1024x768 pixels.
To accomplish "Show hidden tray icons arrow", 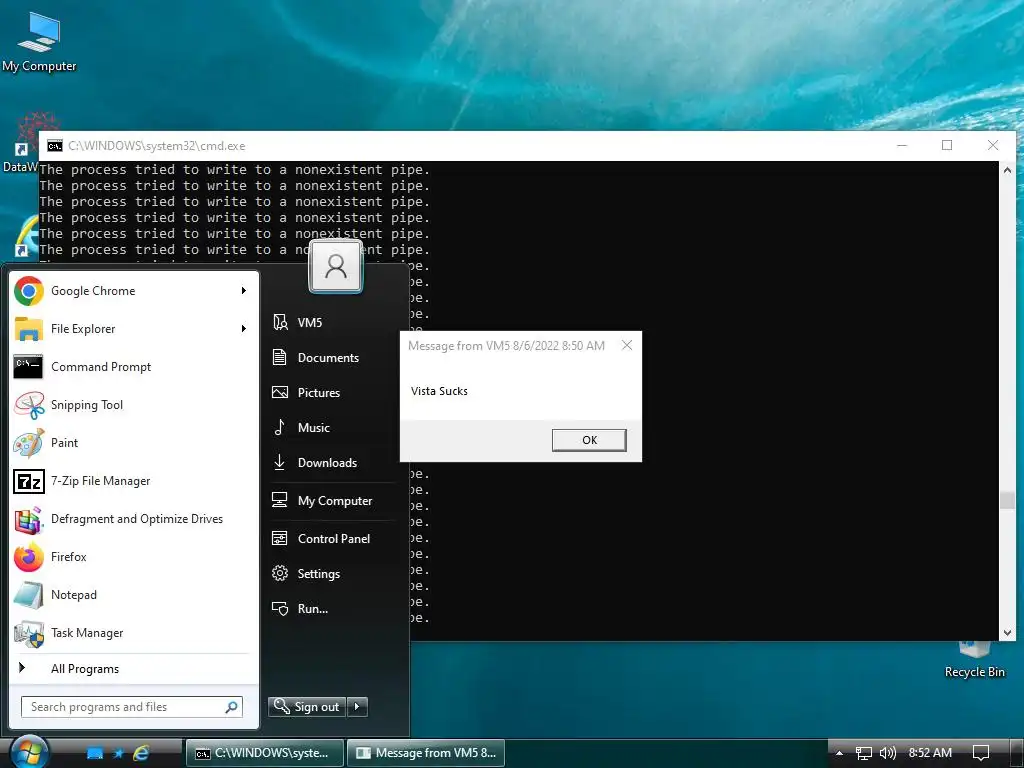I will click(839, 753).
